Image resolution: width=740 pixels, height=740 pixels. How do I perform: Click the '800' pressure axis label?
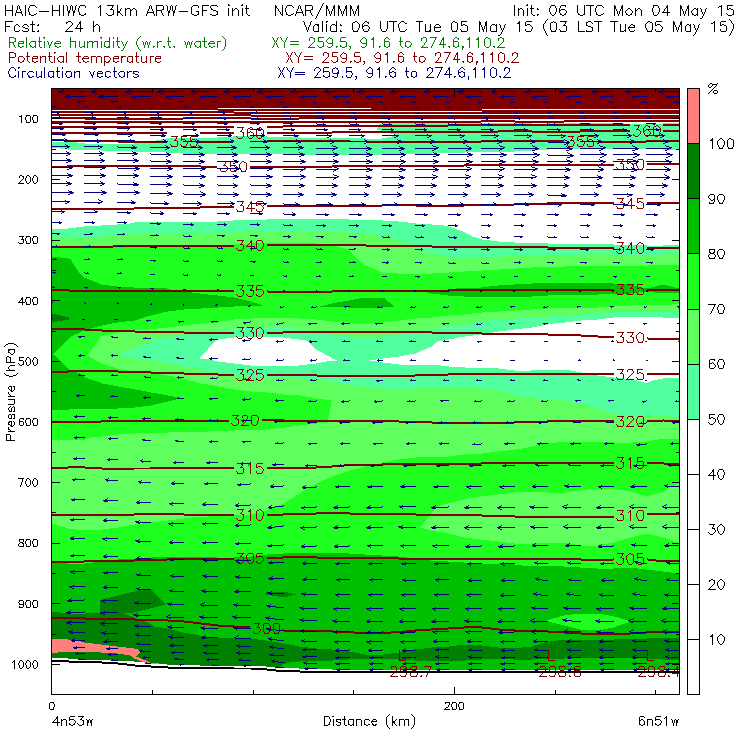click(x=28, y=543)
